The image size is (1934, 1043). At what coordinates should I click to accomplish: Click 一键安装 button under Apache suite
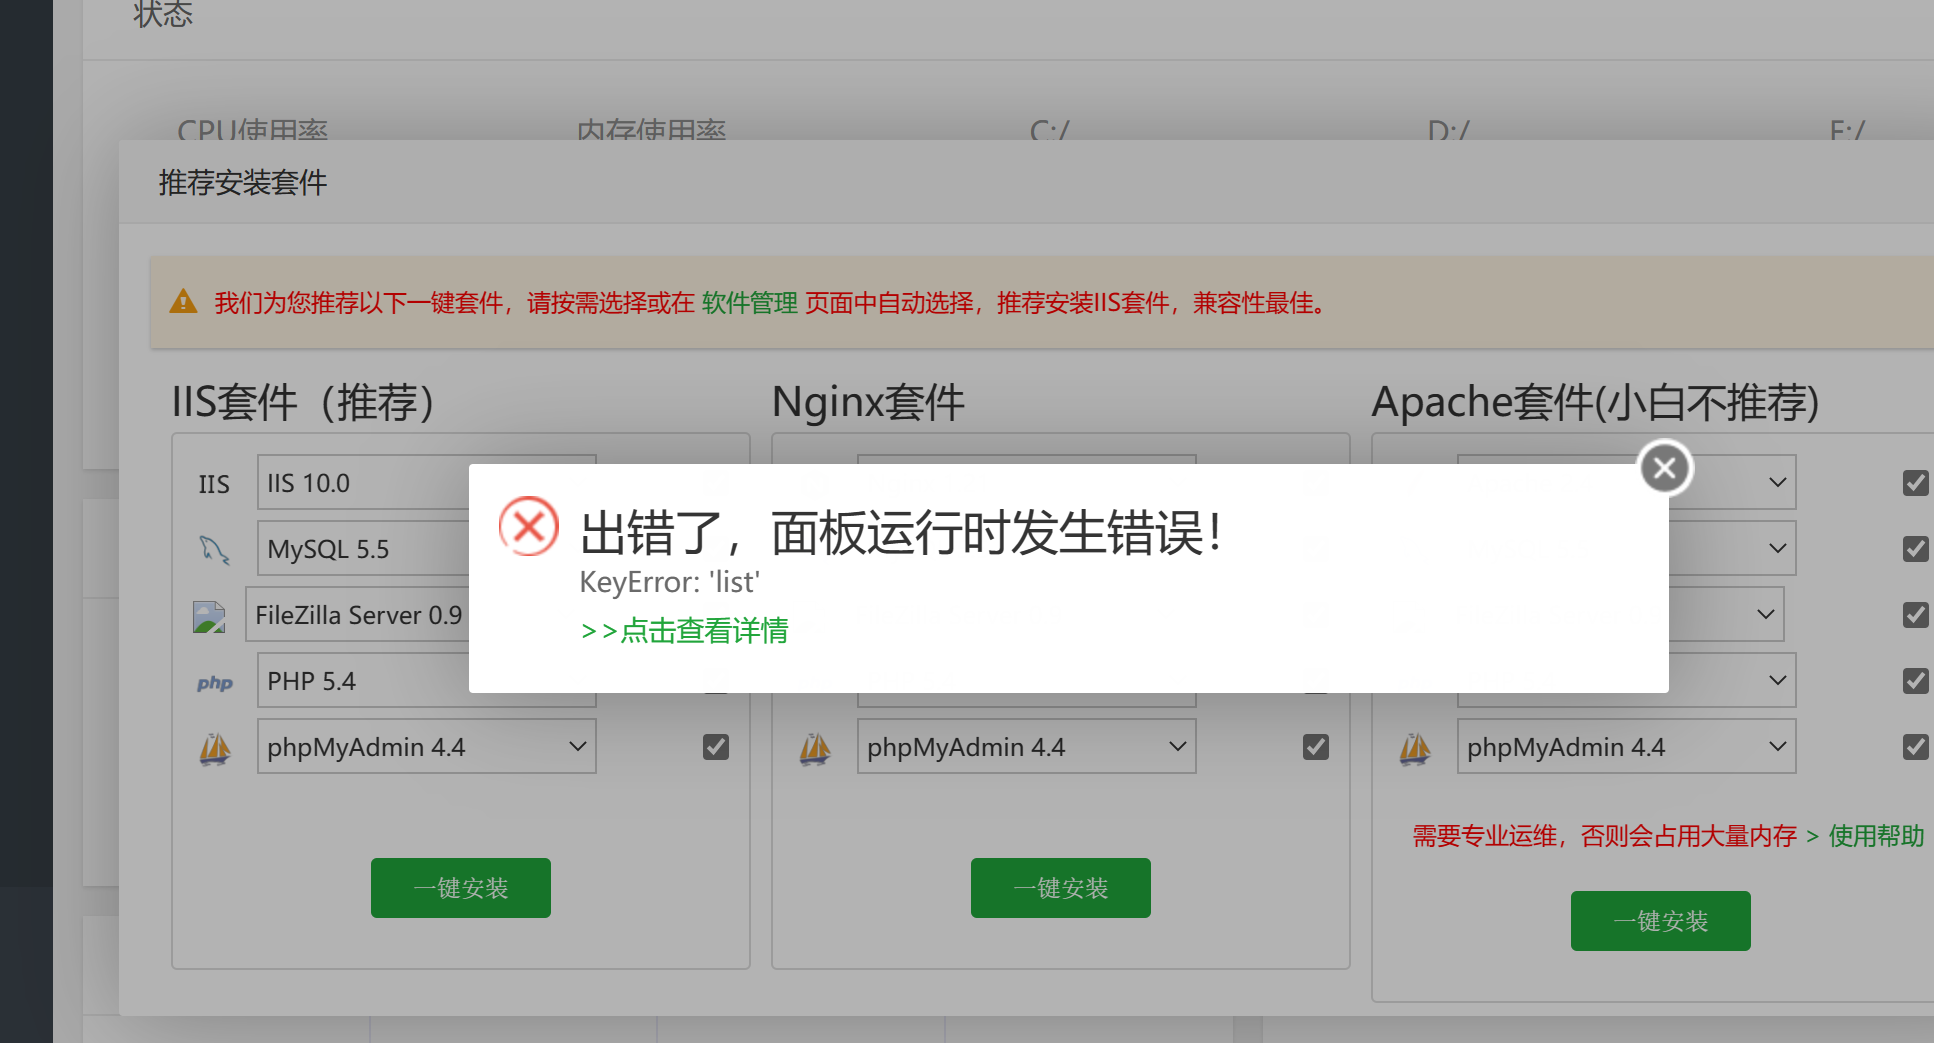click(x=1661, y=921)
